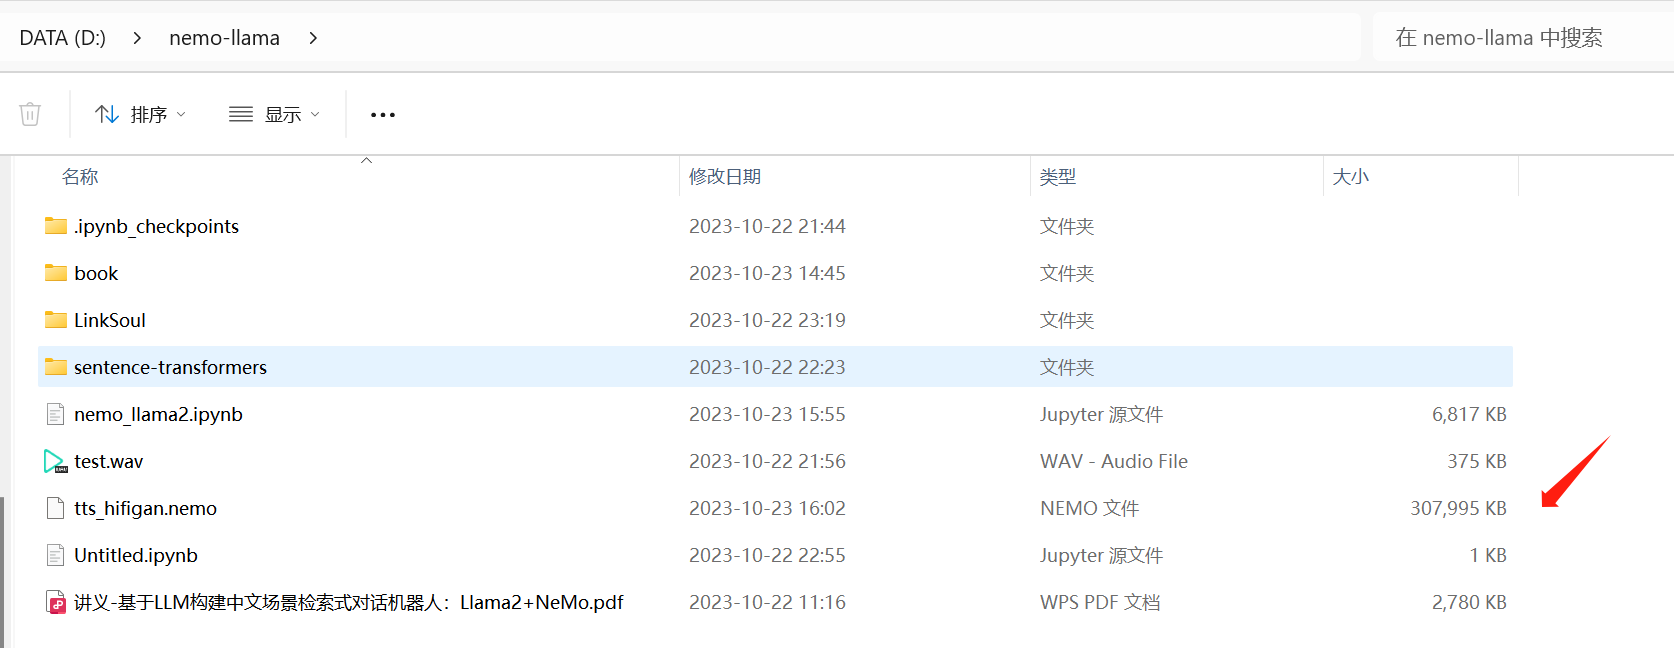
Task: Sort by the 大小 column header
Action: [1351, 177]
